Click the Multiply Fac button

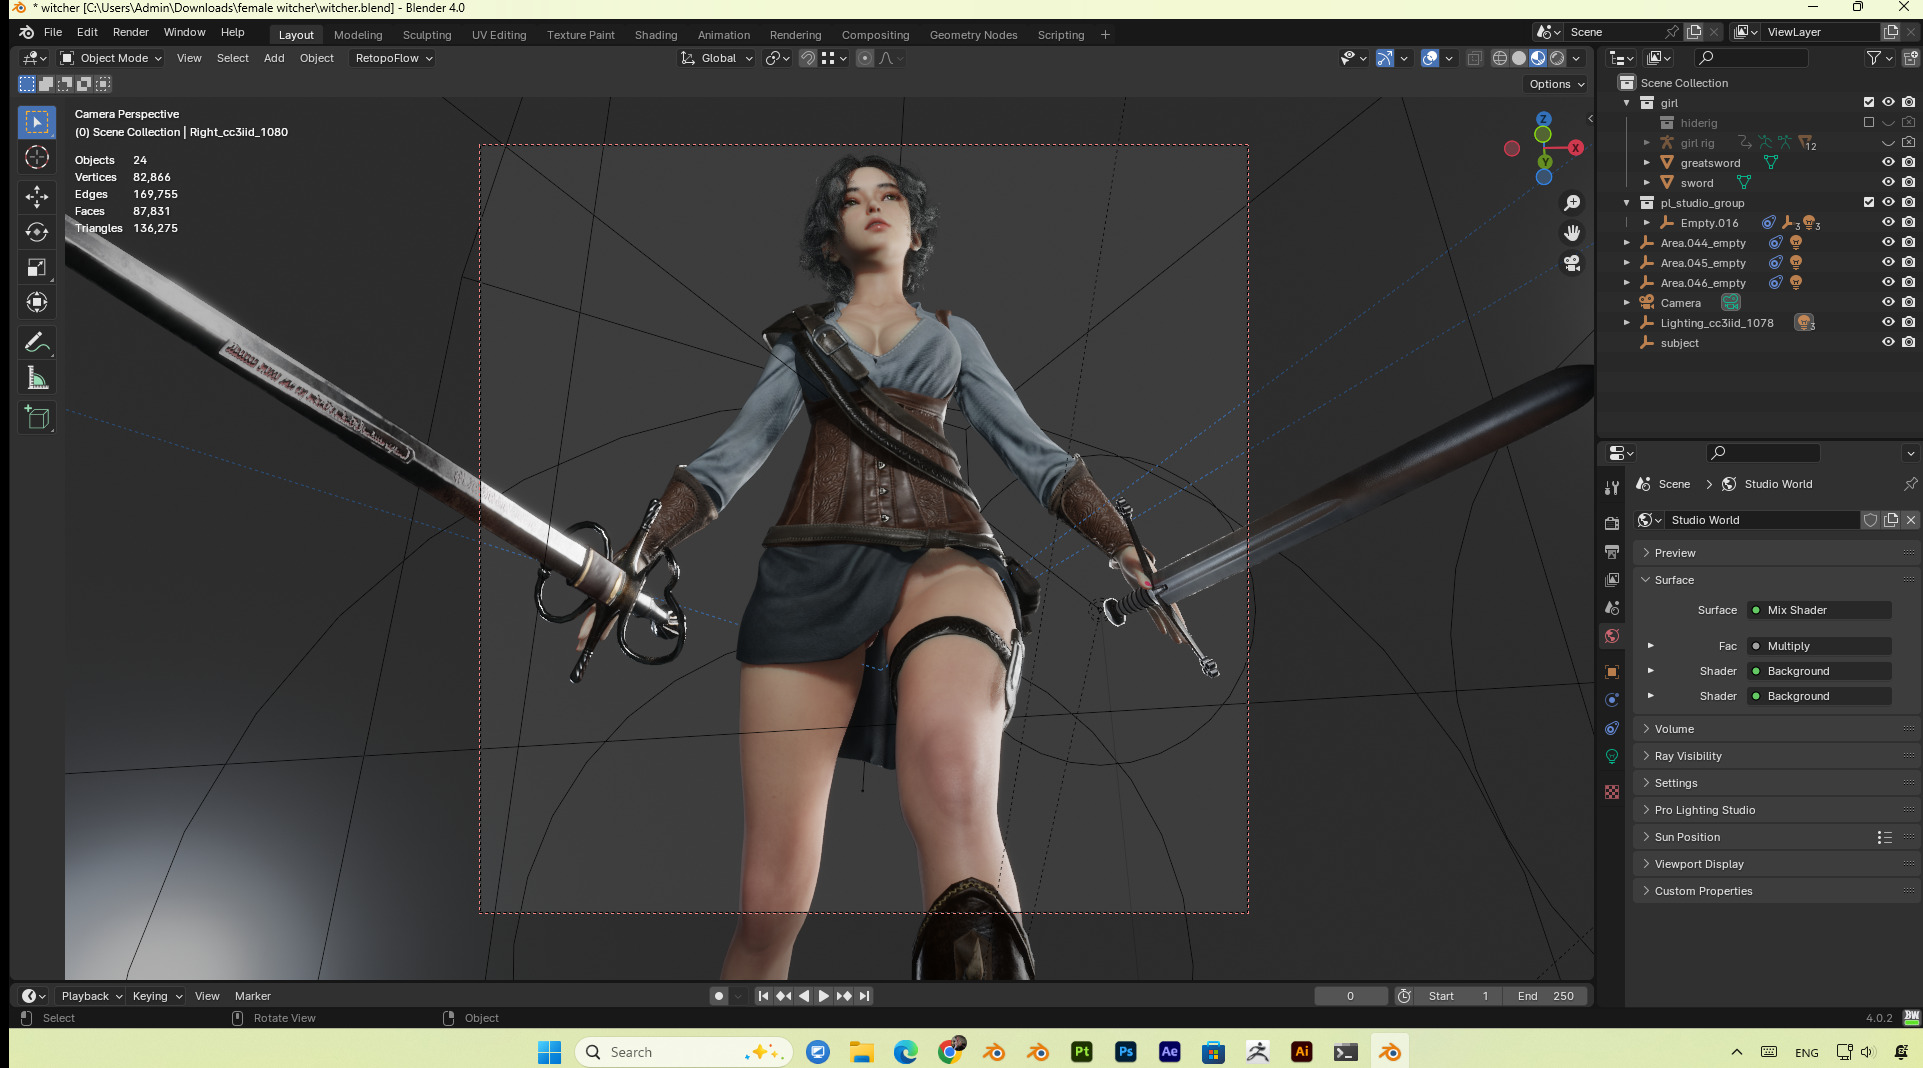tap(1819, 646)
